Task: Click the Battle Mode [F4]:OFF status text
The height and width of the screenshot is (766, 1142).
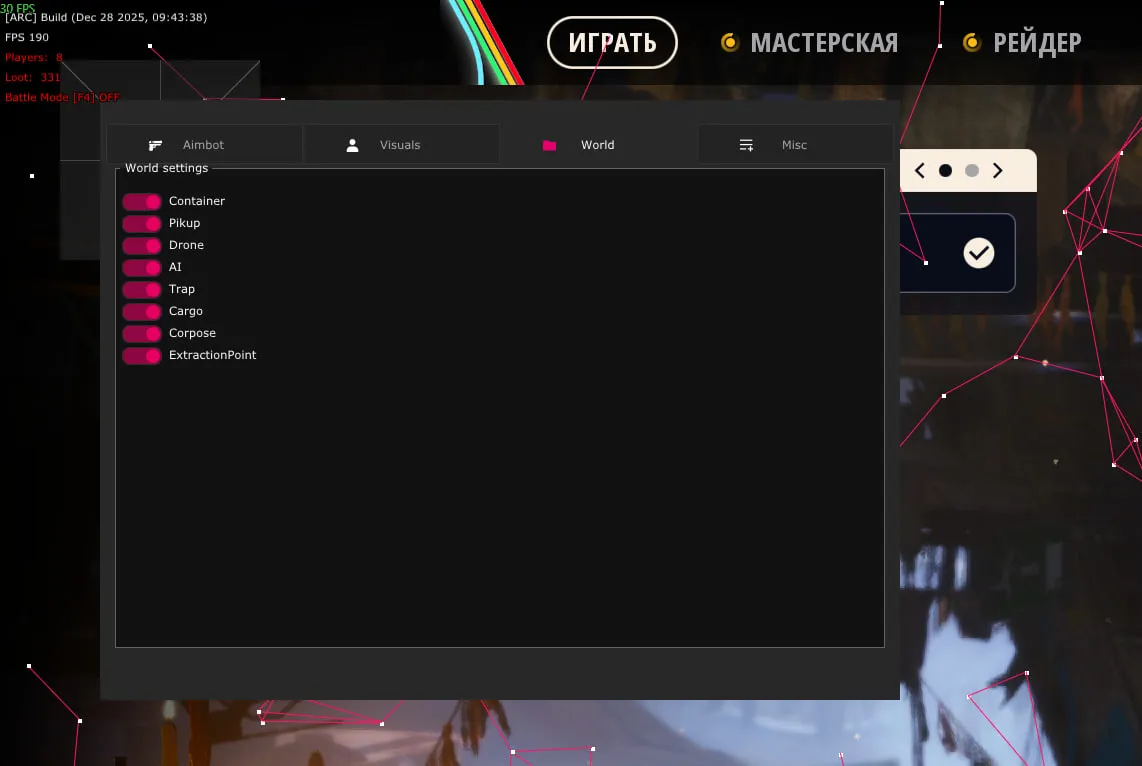Action: [x=60, y=96]
